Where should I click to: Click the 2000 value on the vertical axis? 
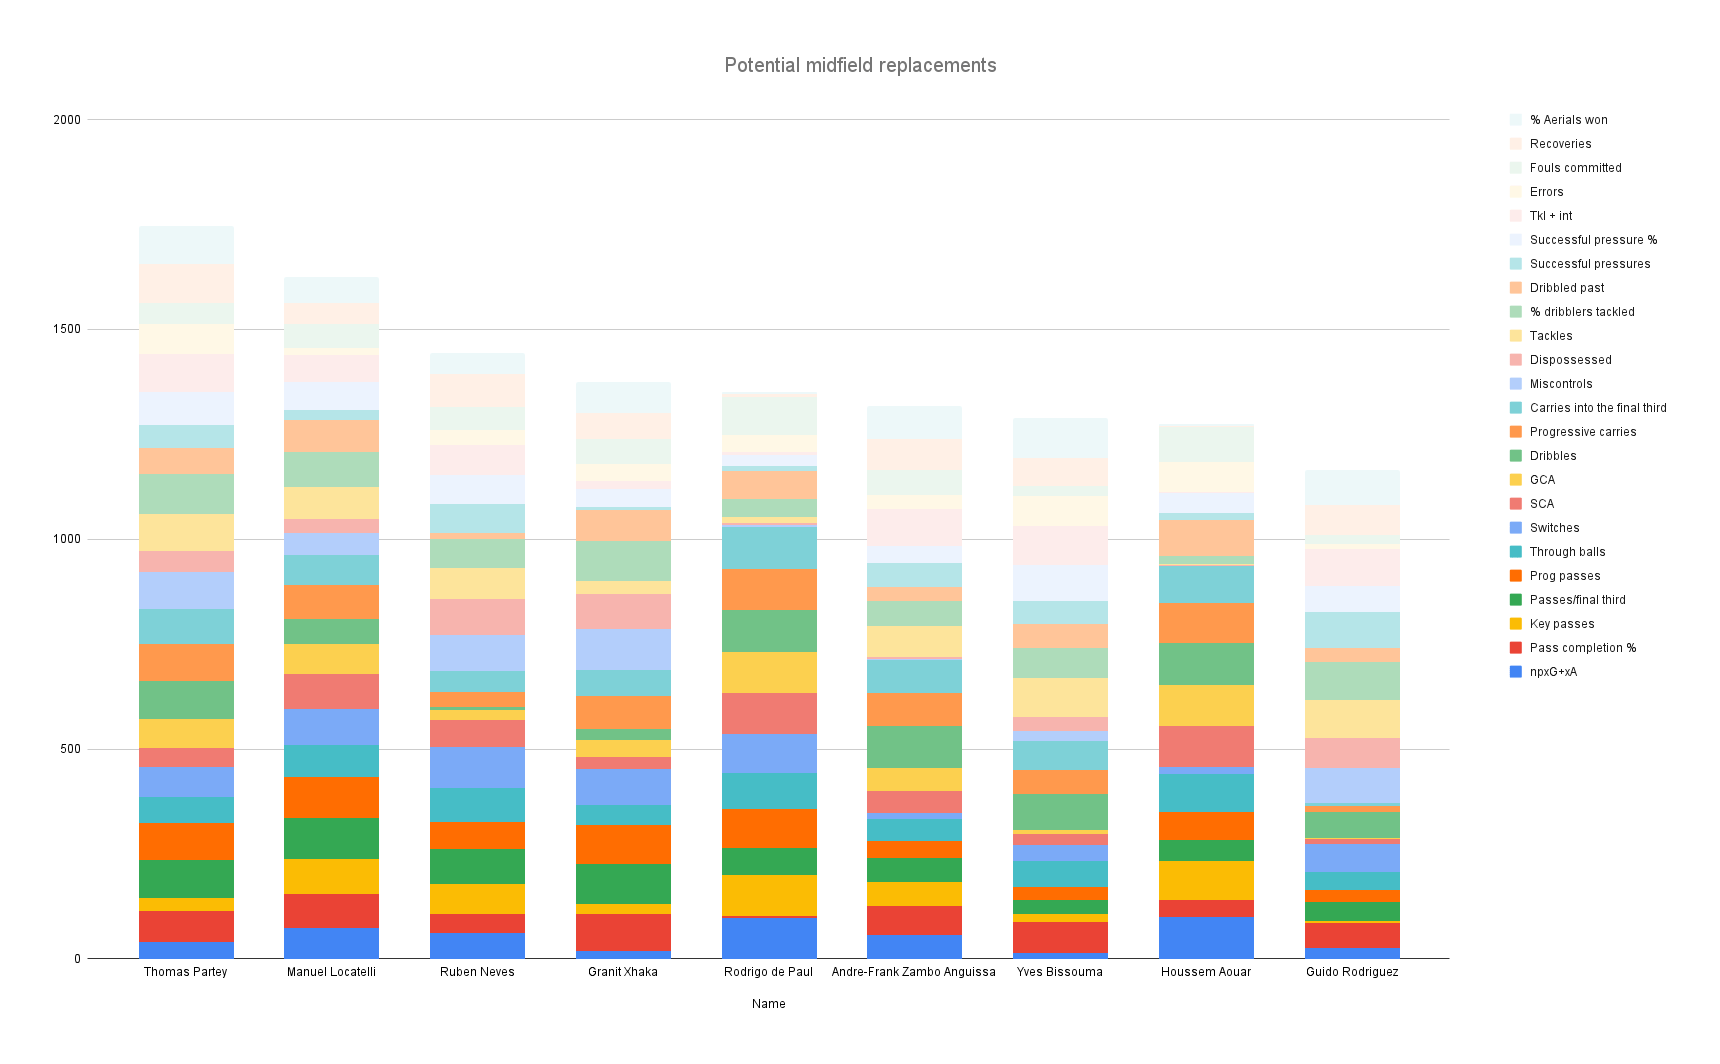(x=67, y=120)
